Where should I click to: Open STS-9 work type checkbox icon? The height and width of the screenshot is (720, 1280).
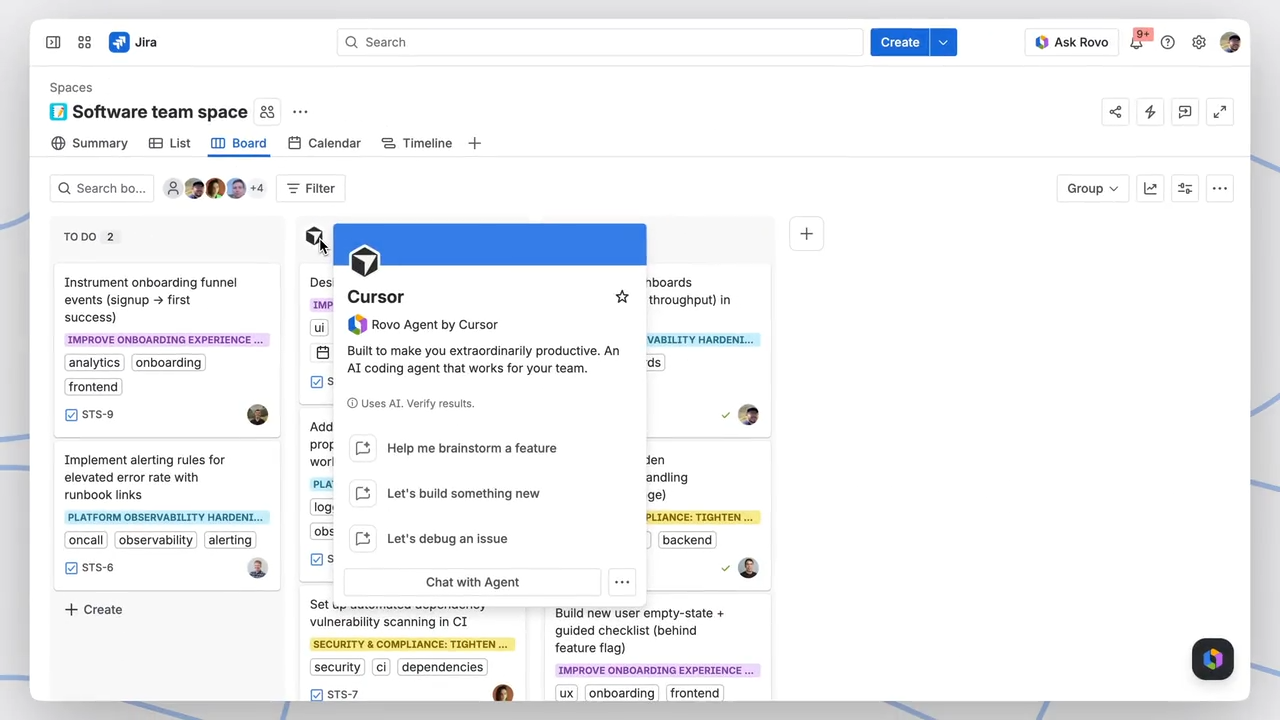pos(71,415)
